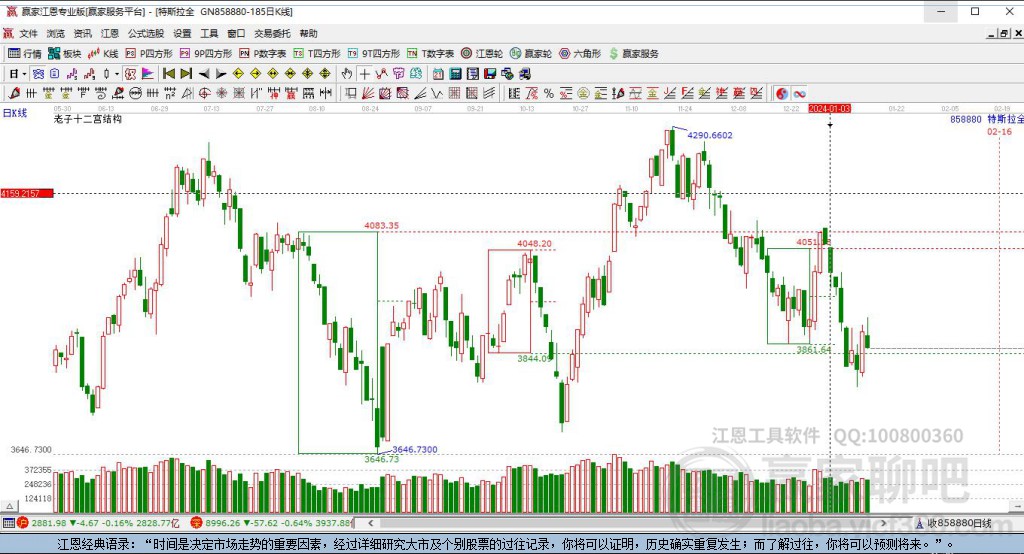Image resolution: width=1024 pixels, height=554 pixels.
Task: Click the red floppy save icon
Action: (x=490, y=74)
